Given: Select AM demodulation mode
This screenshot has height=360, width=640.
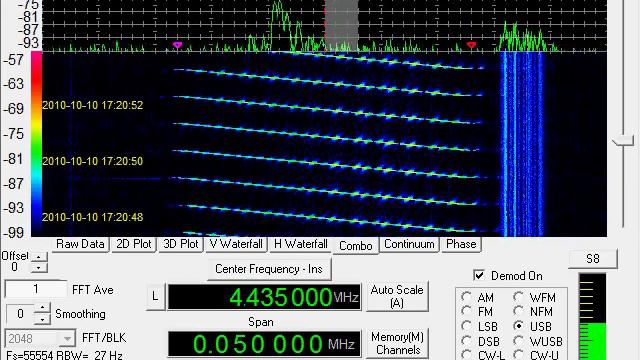Looking at the screenshot, I should [x=467, y=297].
